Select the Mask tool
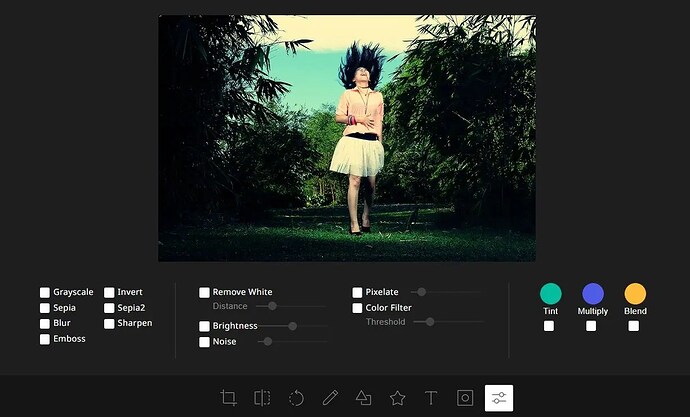The height and width of the screenshot is (417, 690). pos(465,398)
